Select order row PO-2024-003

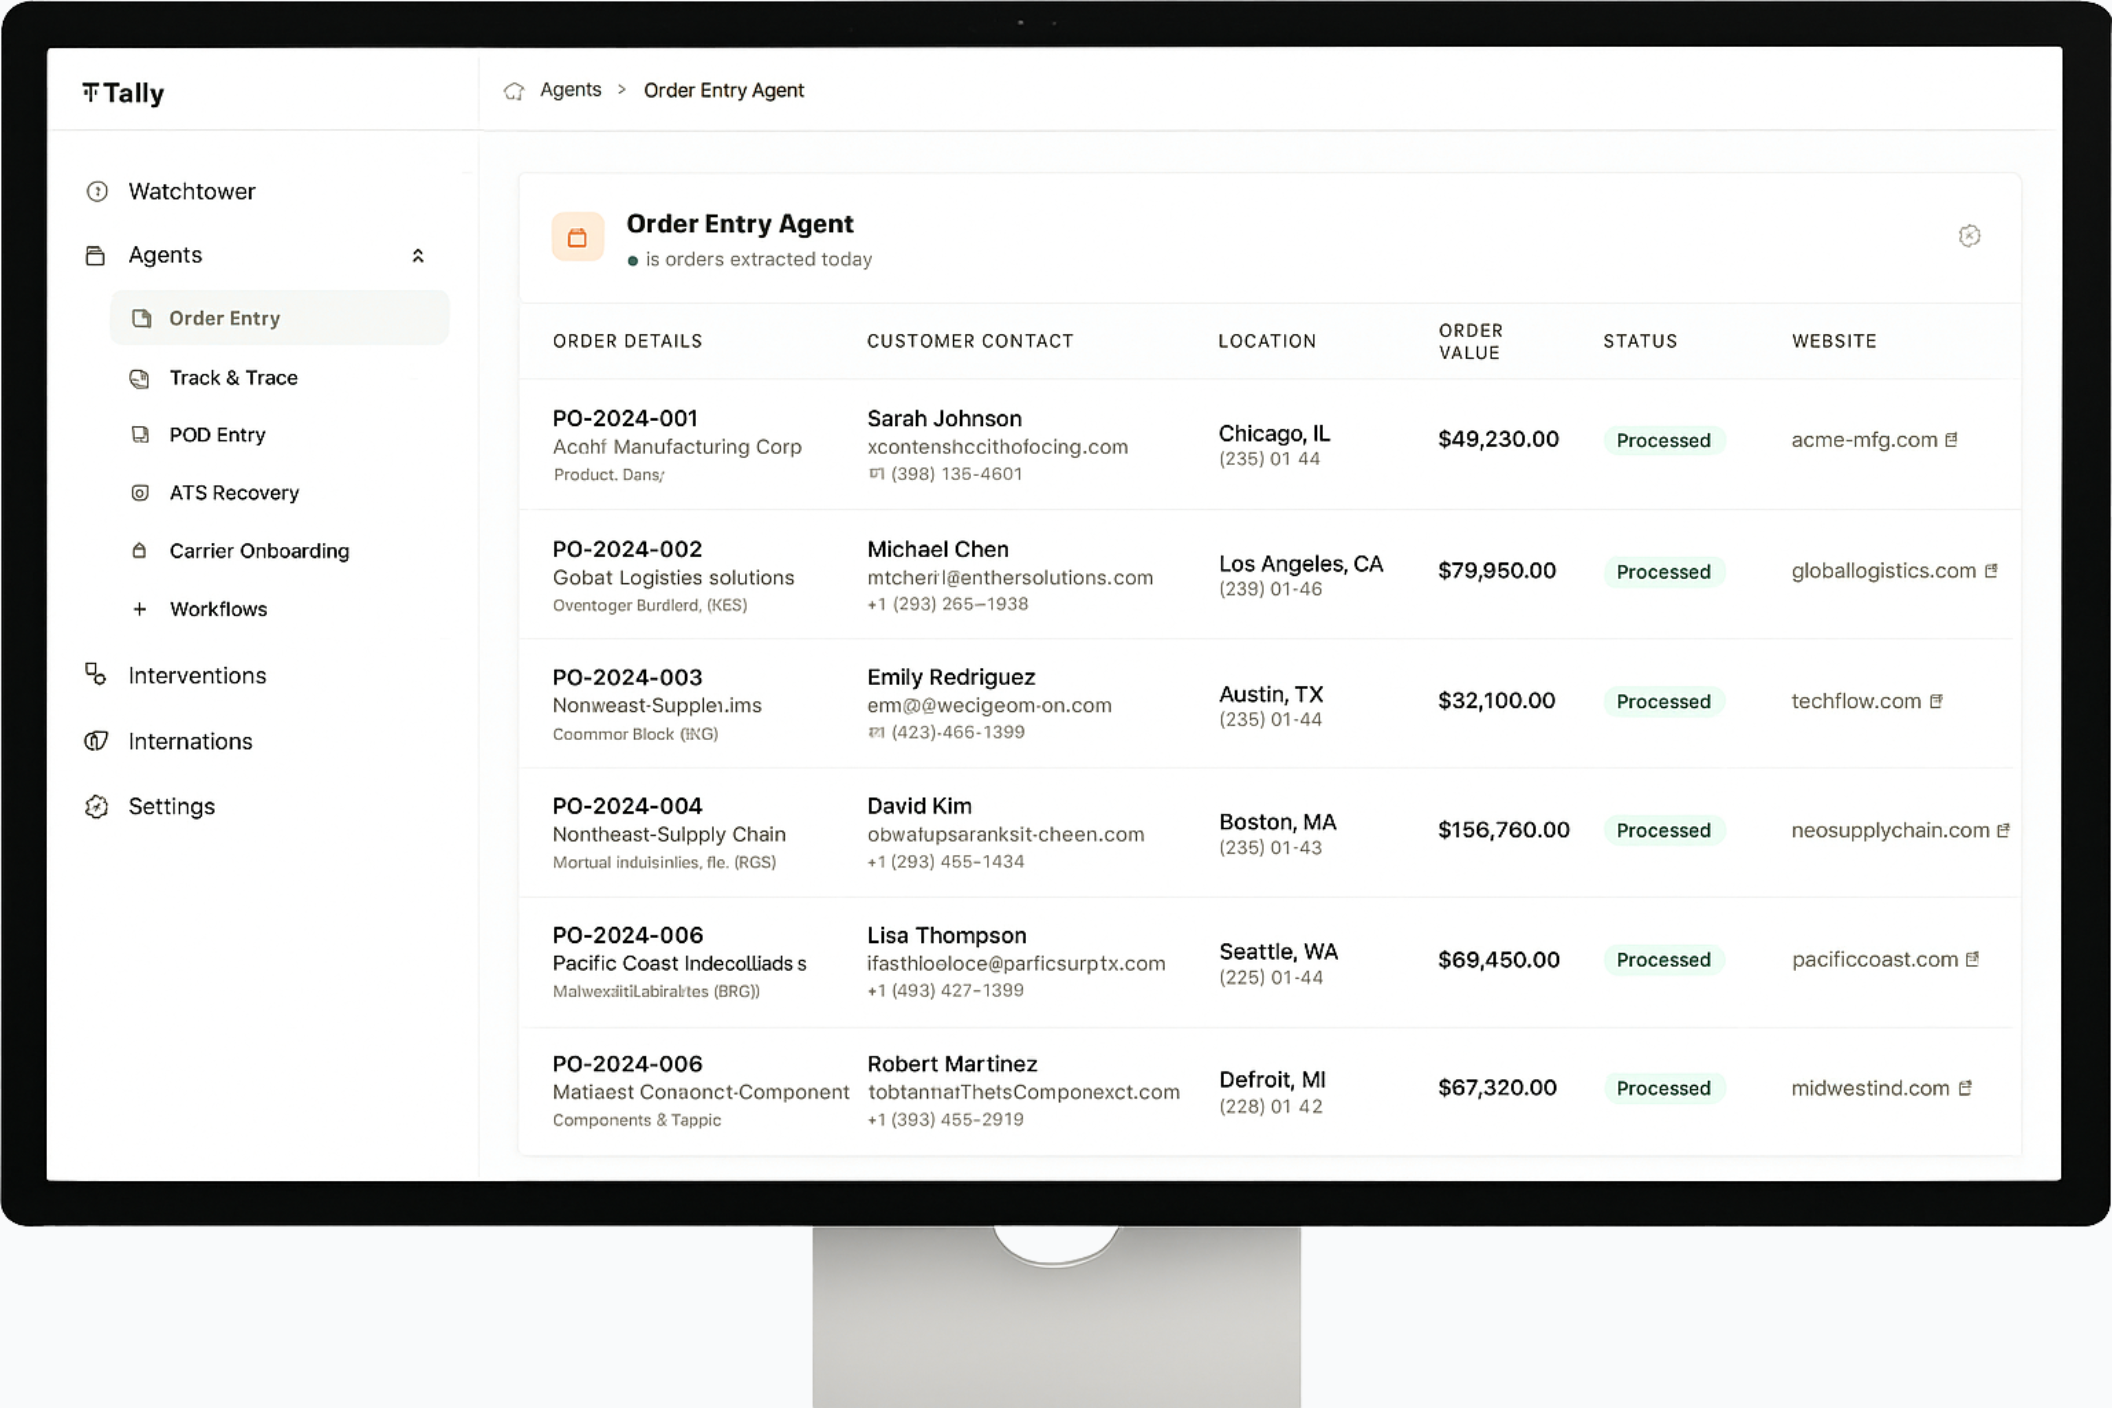pos(628,677)
